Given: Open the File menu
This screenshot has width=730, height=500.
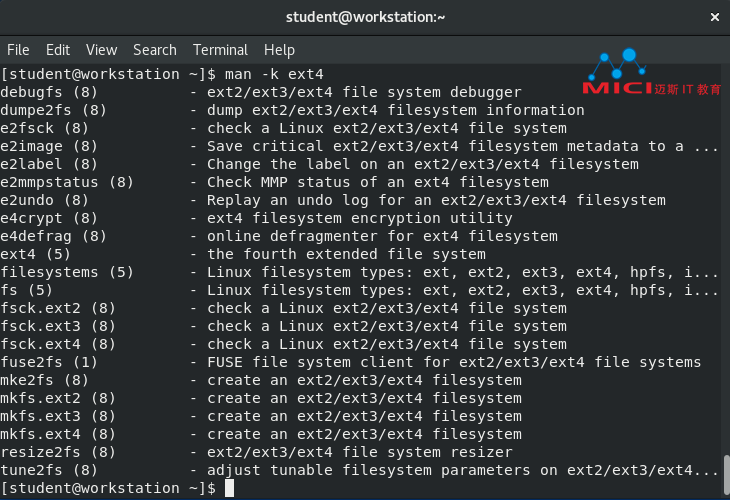Looking at the screenshot, I should click(x=18, y=50).
